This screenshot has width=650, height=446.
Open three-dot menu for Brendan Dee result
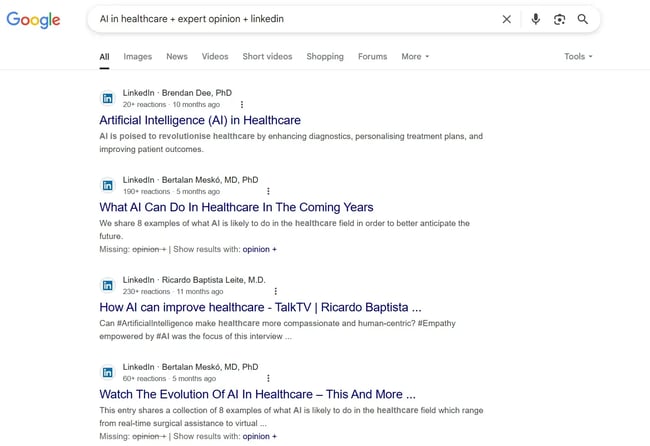click(242, 104)
